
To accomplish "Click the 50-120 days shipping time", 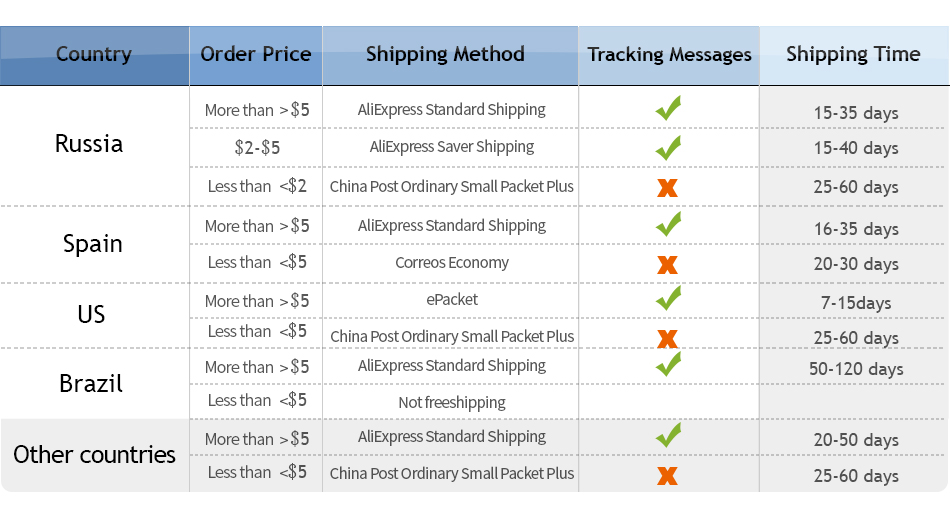I will click(856, 369).
